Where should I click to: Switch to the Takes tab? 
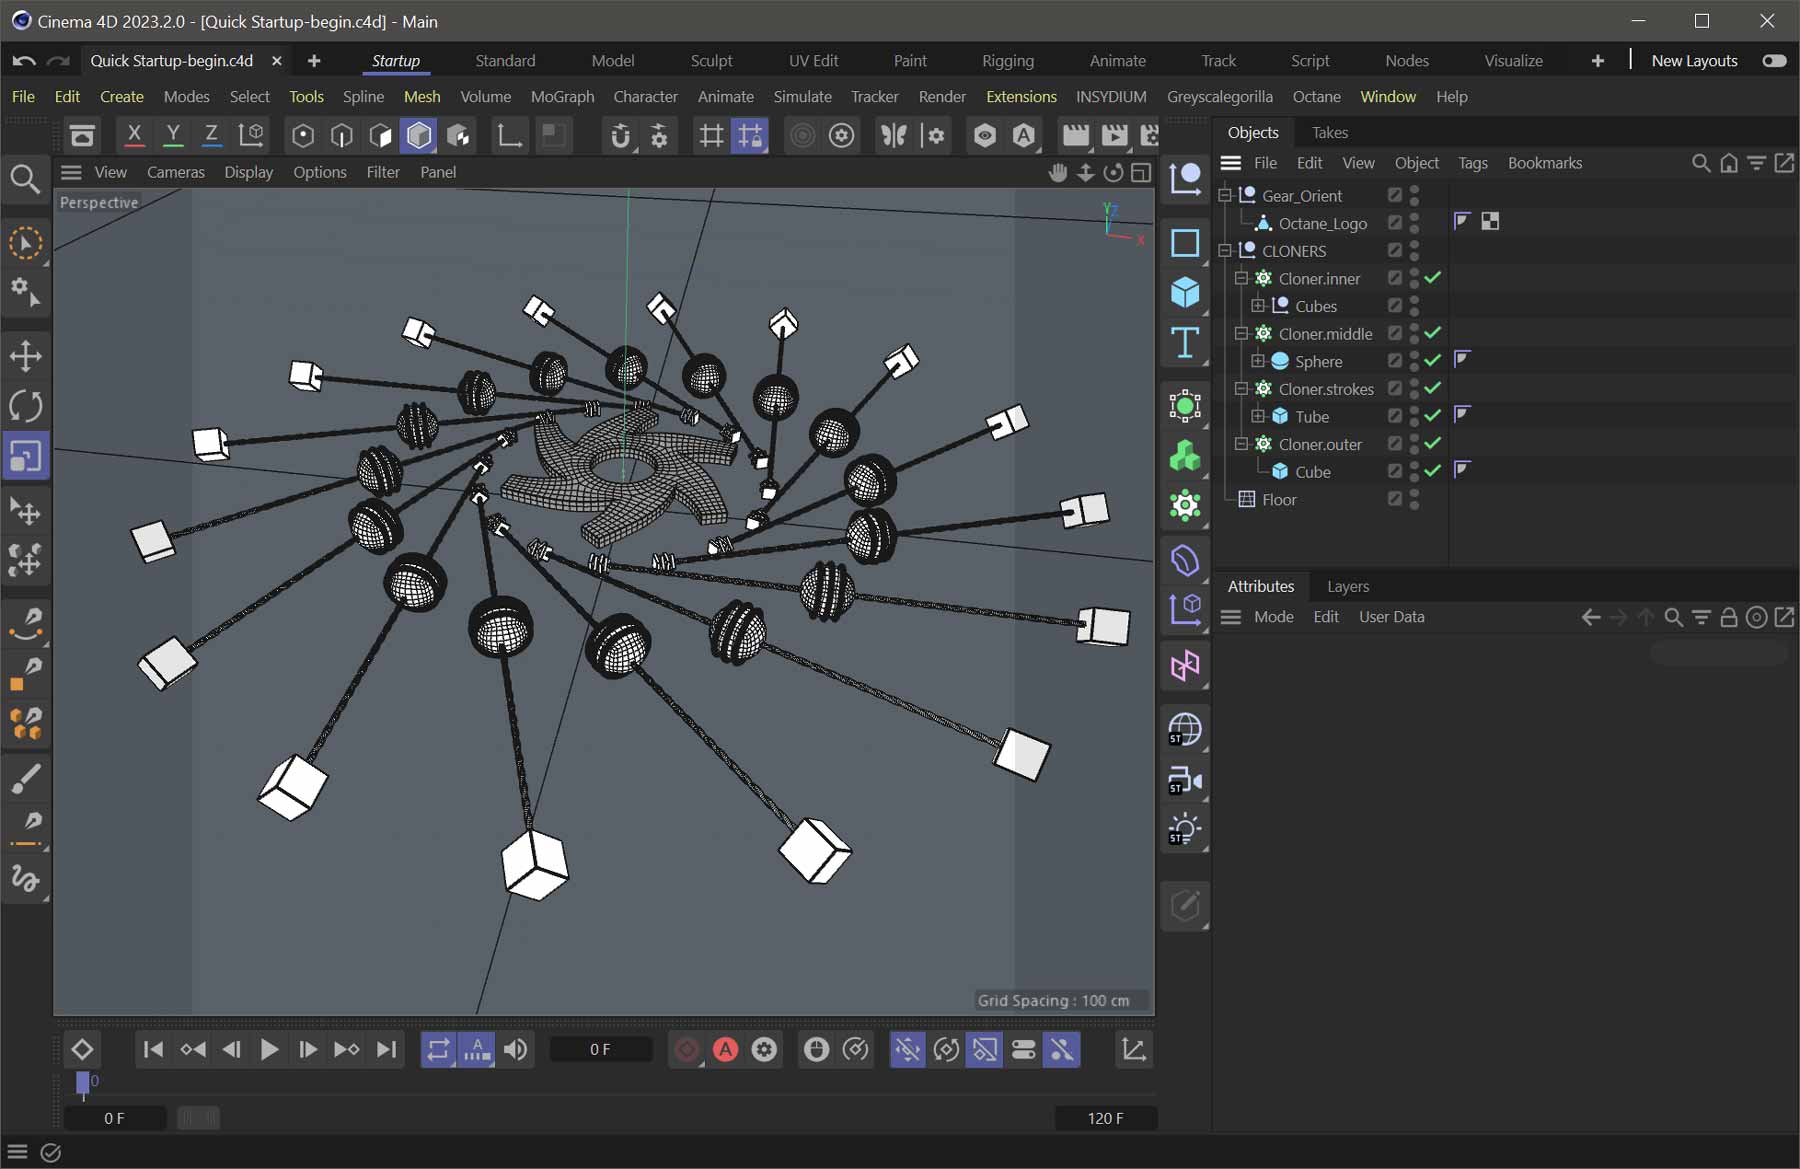click(x=1330, y=132)
